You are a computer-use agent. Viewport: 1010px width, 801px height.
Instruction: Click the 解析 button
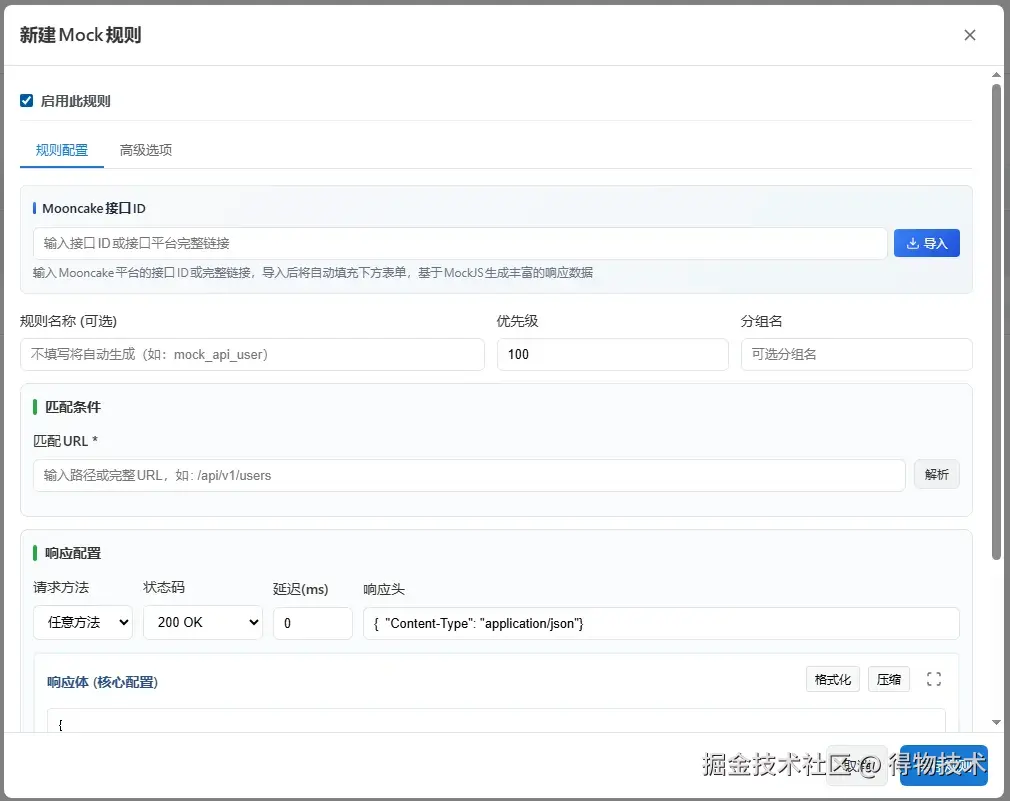tap(937, 475)
